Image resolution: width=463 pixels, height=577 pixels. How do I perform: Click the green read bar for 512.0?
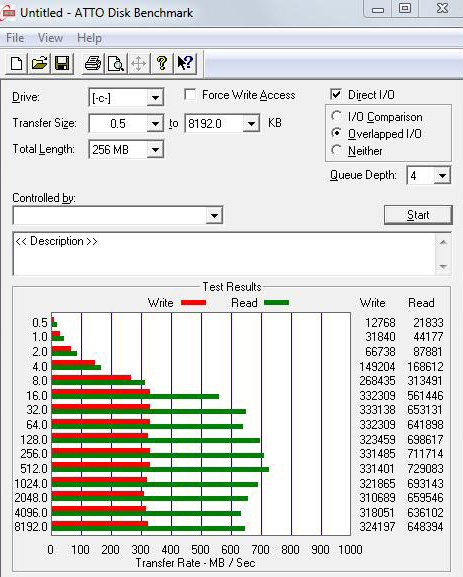(x=160, y=470)
